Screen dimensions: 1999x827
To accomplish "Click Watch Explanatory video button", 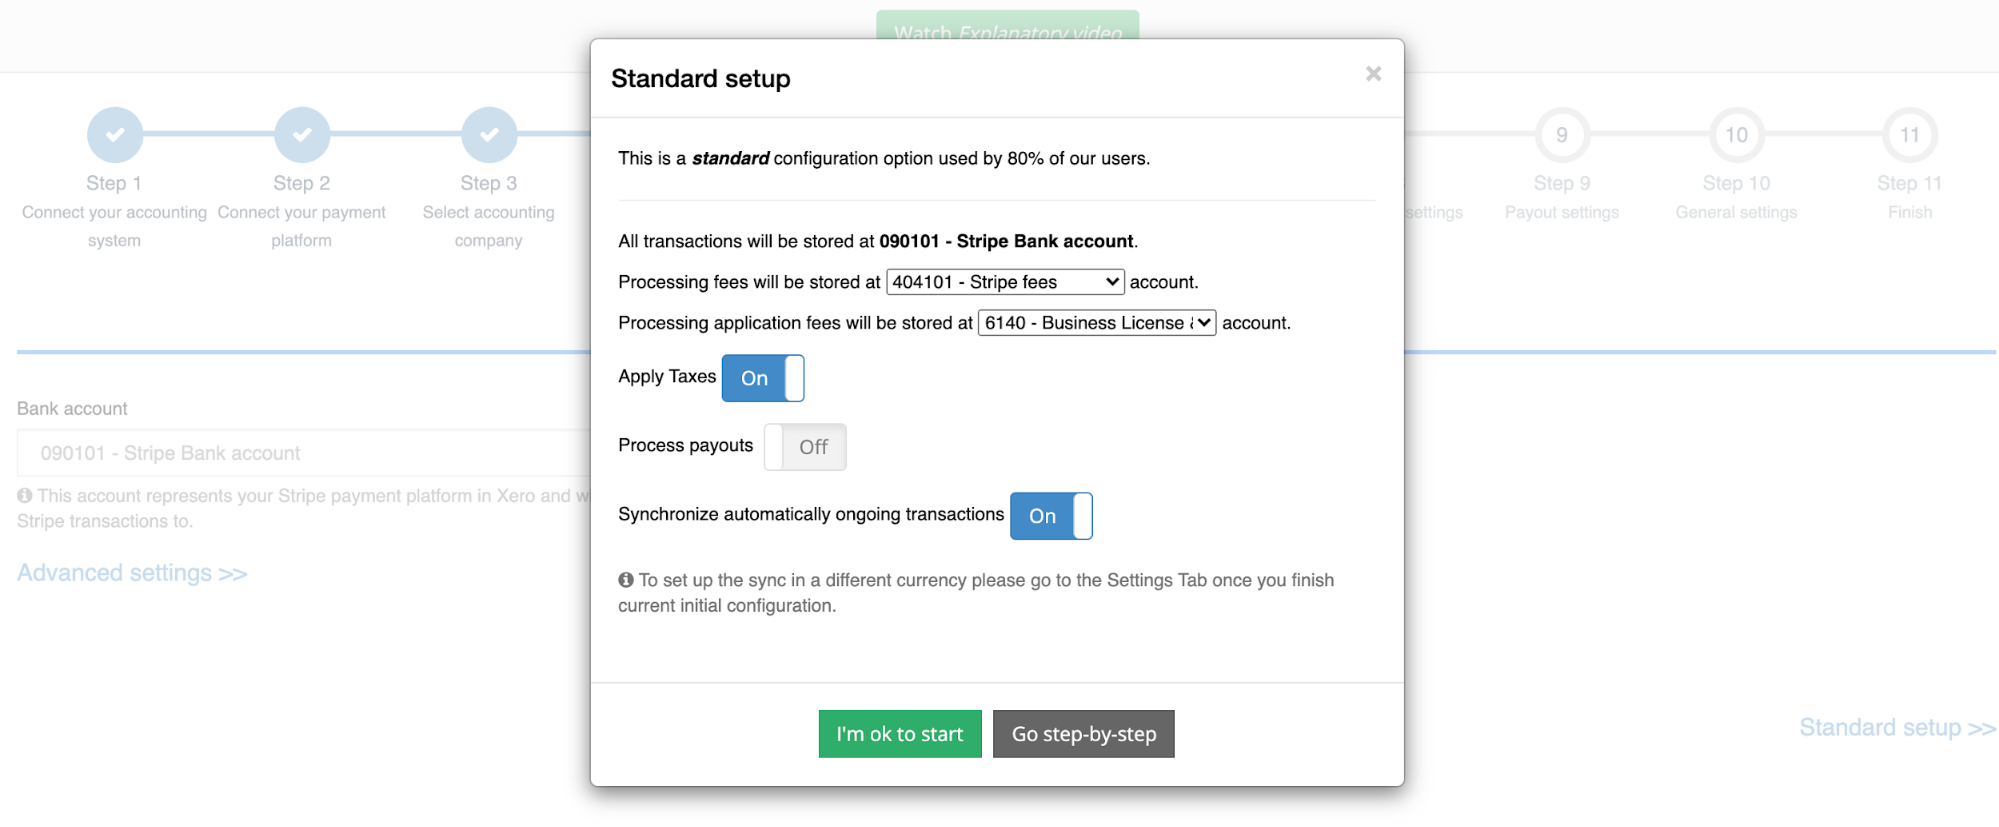I will pyautogui.click(x=1008, y=26).
